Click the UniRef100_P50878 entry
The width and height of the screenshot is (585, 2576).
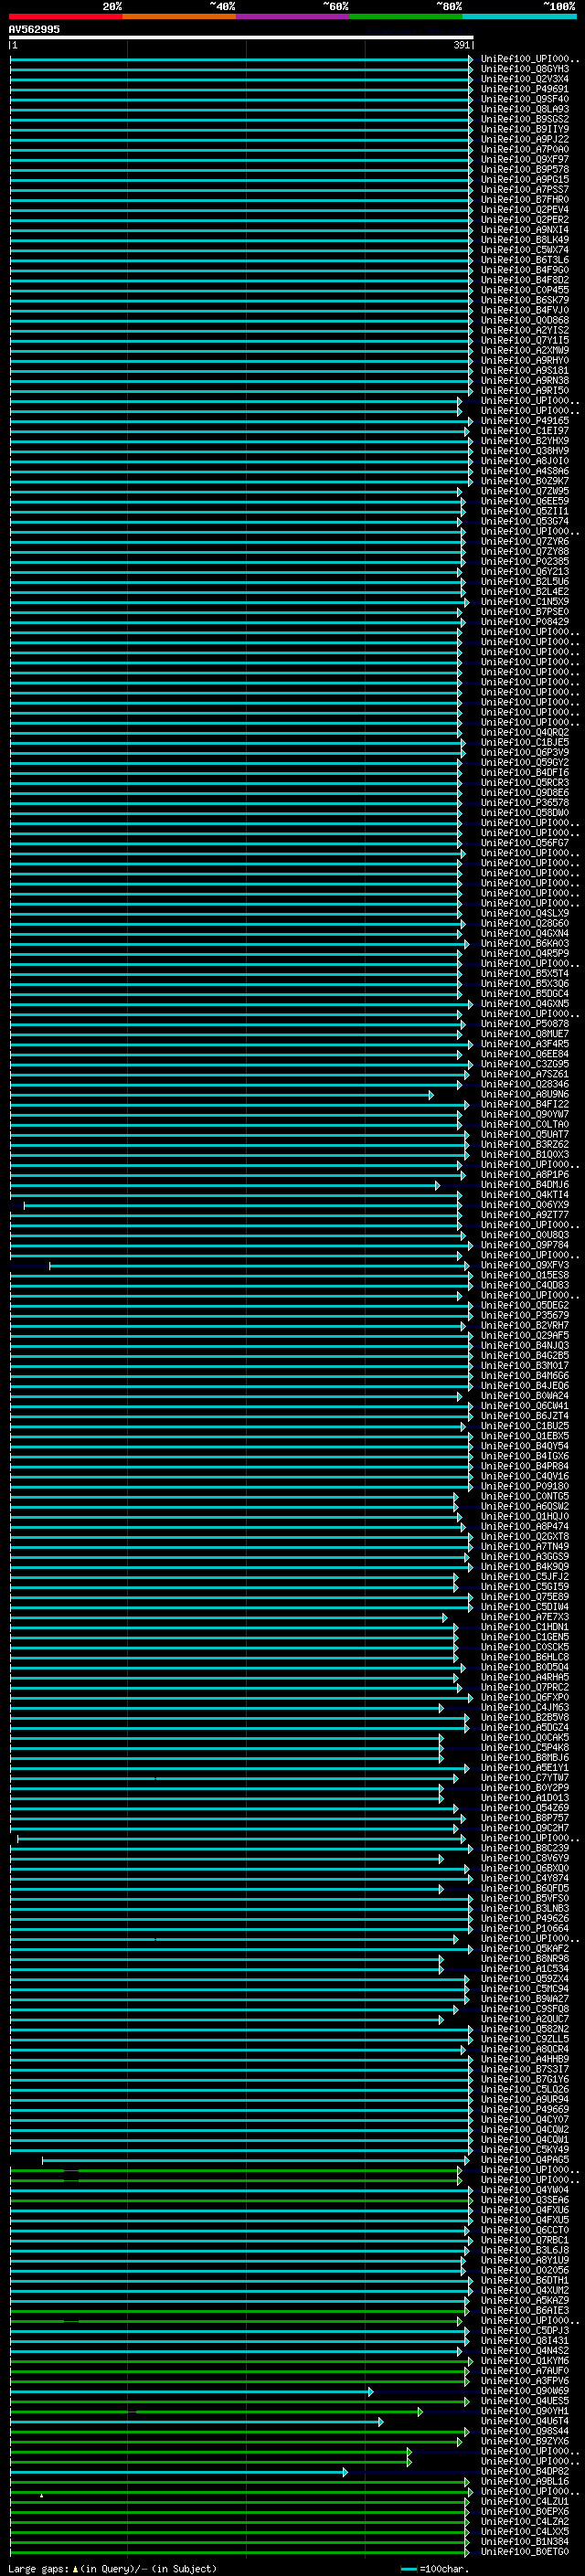pos(525,1024)
